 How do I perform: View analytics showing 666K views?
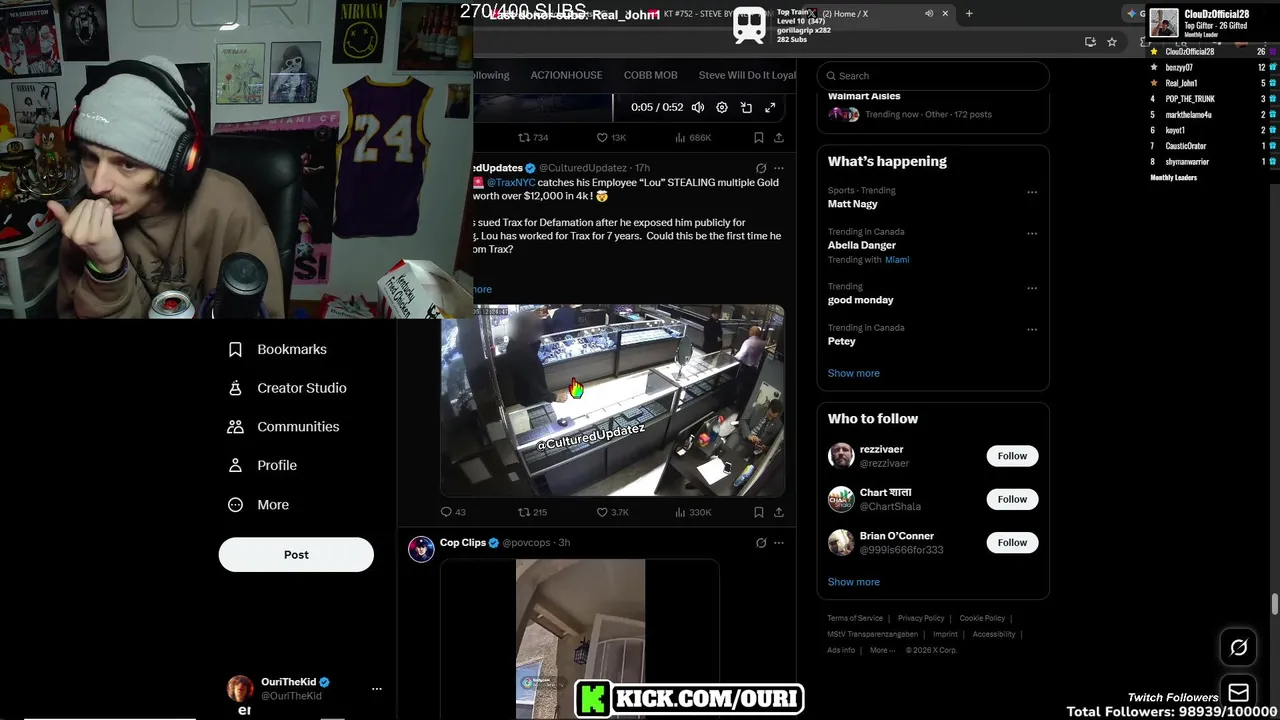[x=693, y=137]
